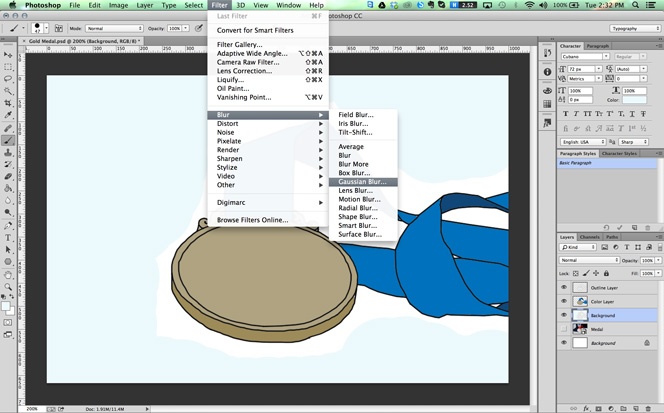The image size is (664, 413).
Task: Open Filter Gallery from the menu
Action: click(239, 45)
